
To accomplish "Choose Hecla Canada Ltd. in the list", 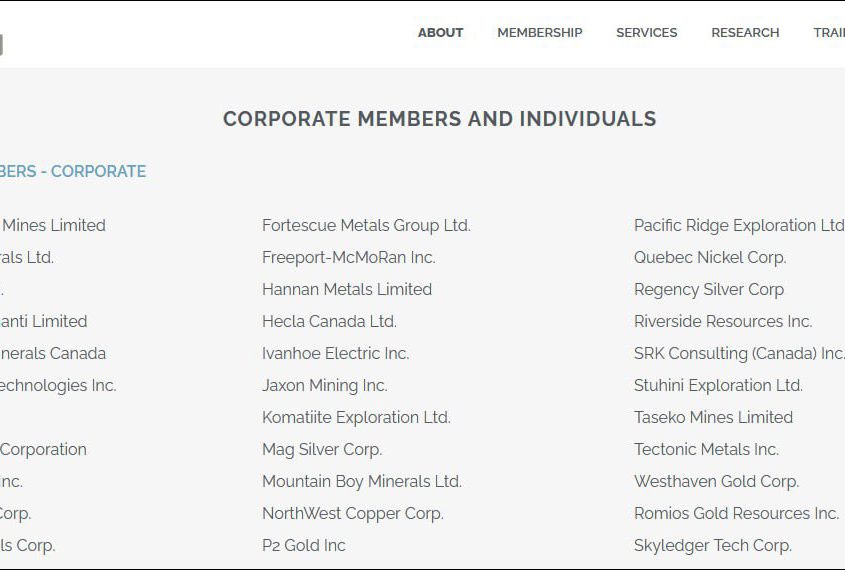I will pyautogui.click(x=329, y=322).
